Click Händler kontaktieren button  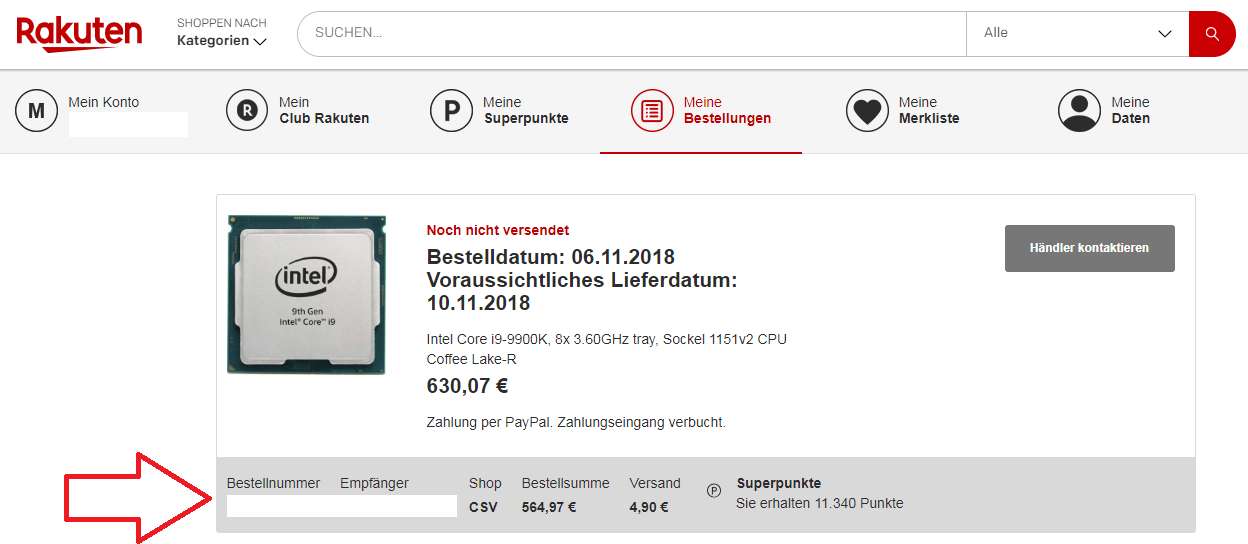click(1090, 248)
